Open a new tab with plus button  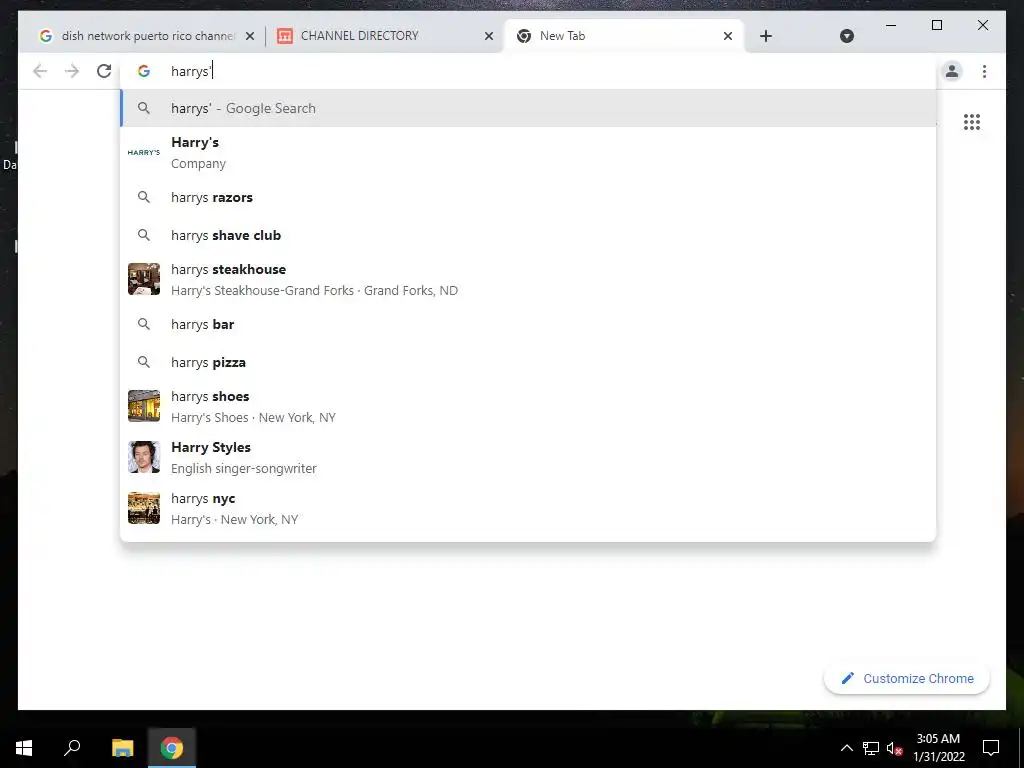coord(766,36)
